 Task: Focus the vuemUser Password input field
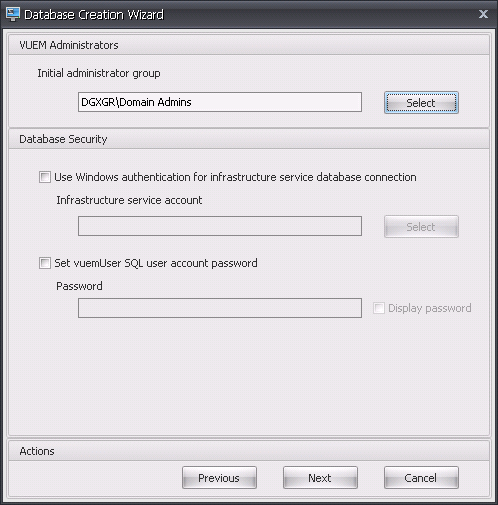point(220,308)
